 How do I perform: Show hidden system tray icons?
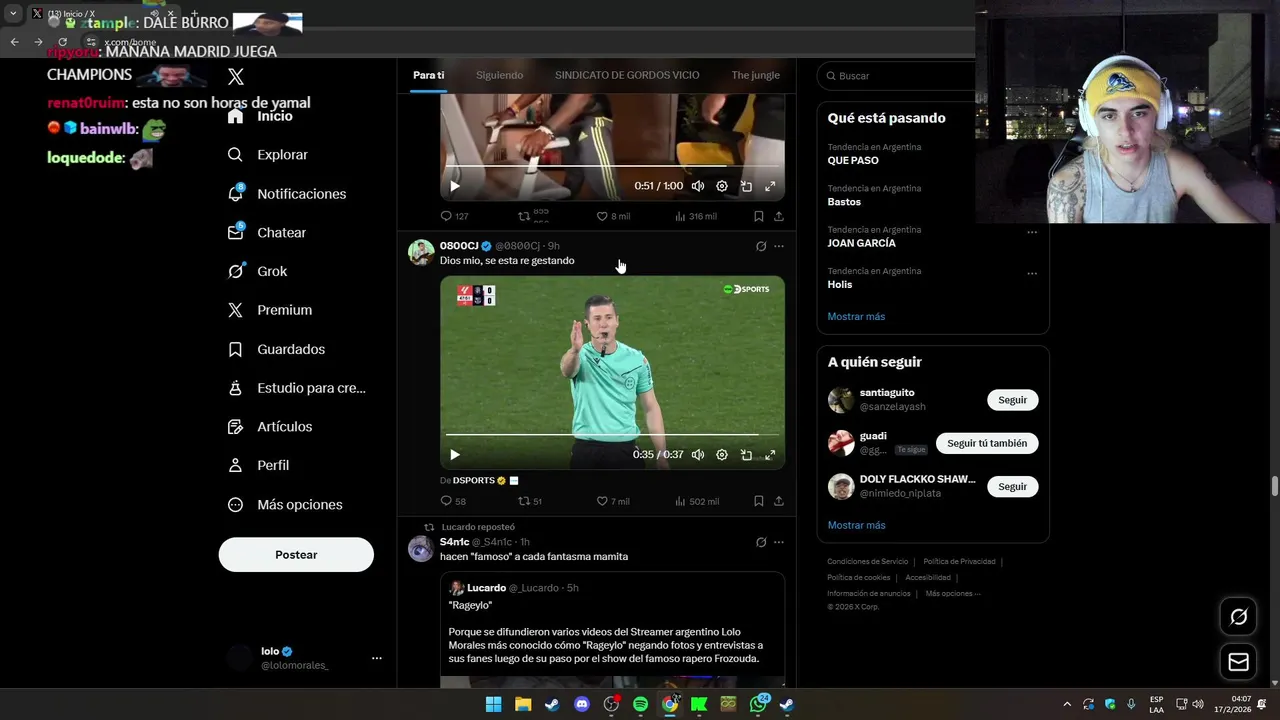point(1066,705)
